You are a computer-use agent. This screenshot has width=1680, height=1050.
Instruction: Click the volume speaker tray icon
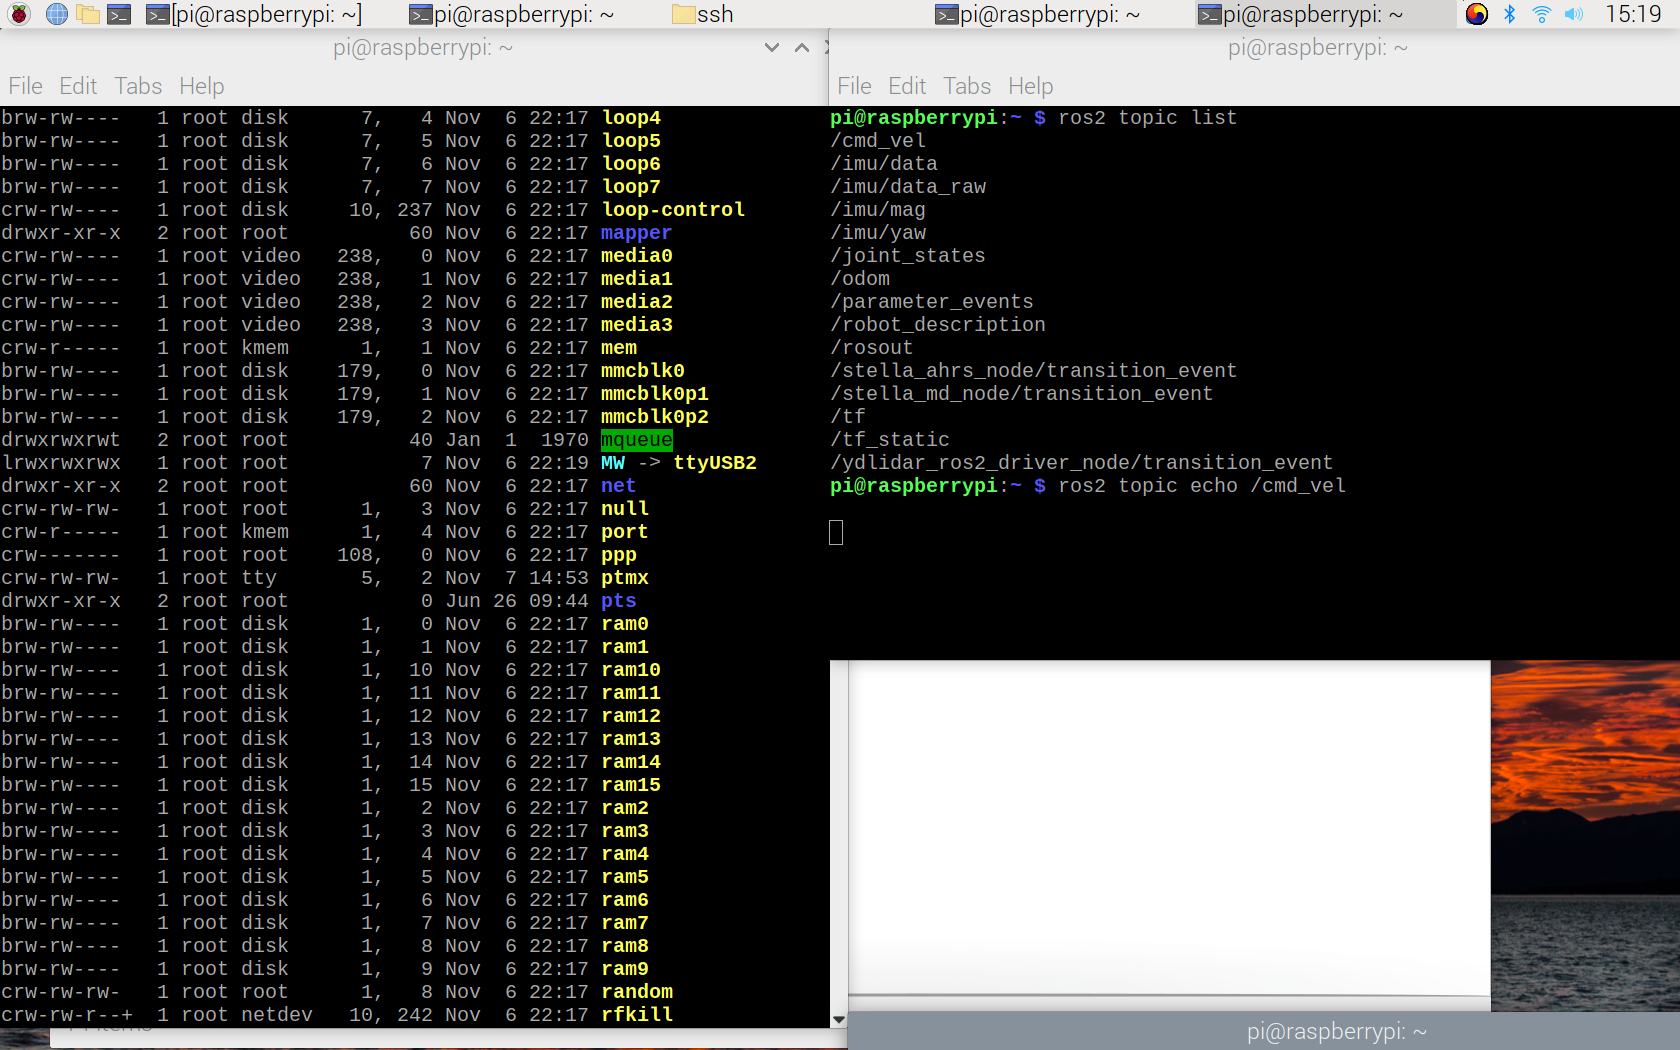[1574, 14]
